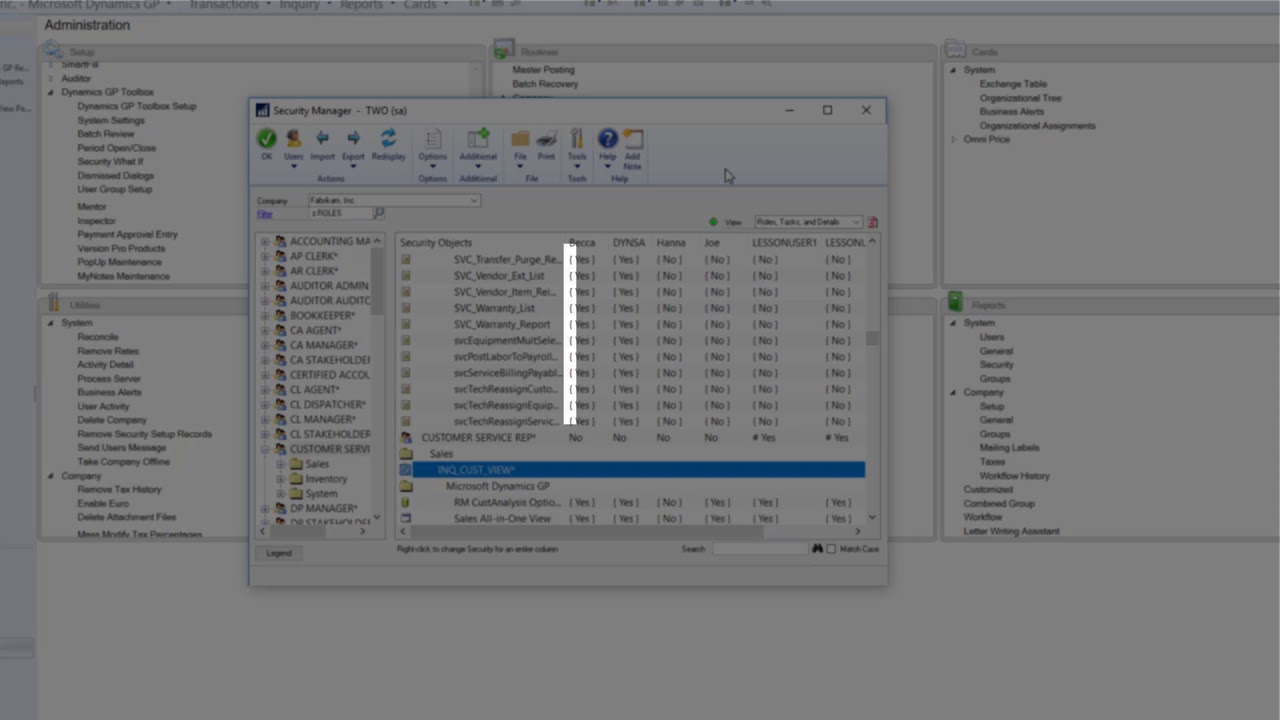Viewport: 1280px width, 720px height.
Task: Open the Users toolbar icon
Action: click(x=293, y=139)
